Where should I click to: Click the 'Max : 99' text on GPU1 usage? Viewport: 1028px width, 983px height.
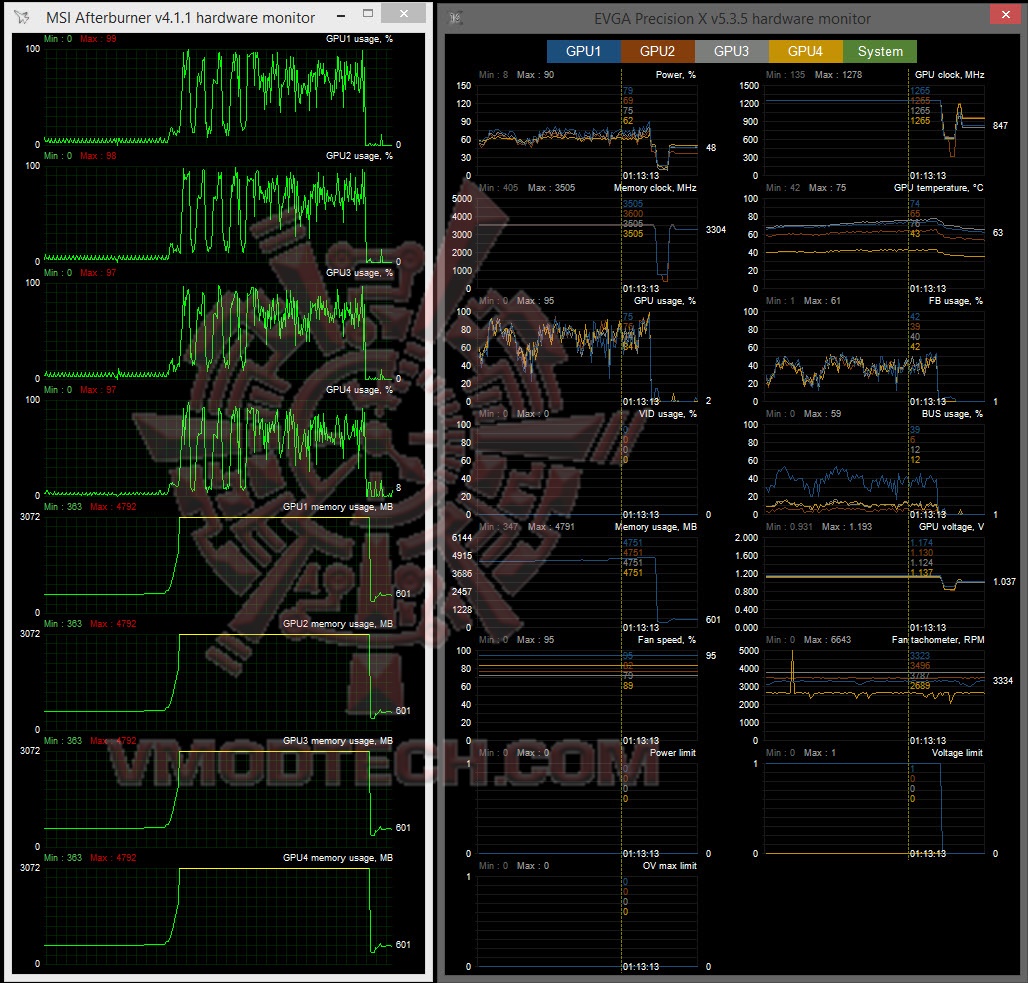pos(98,39)
